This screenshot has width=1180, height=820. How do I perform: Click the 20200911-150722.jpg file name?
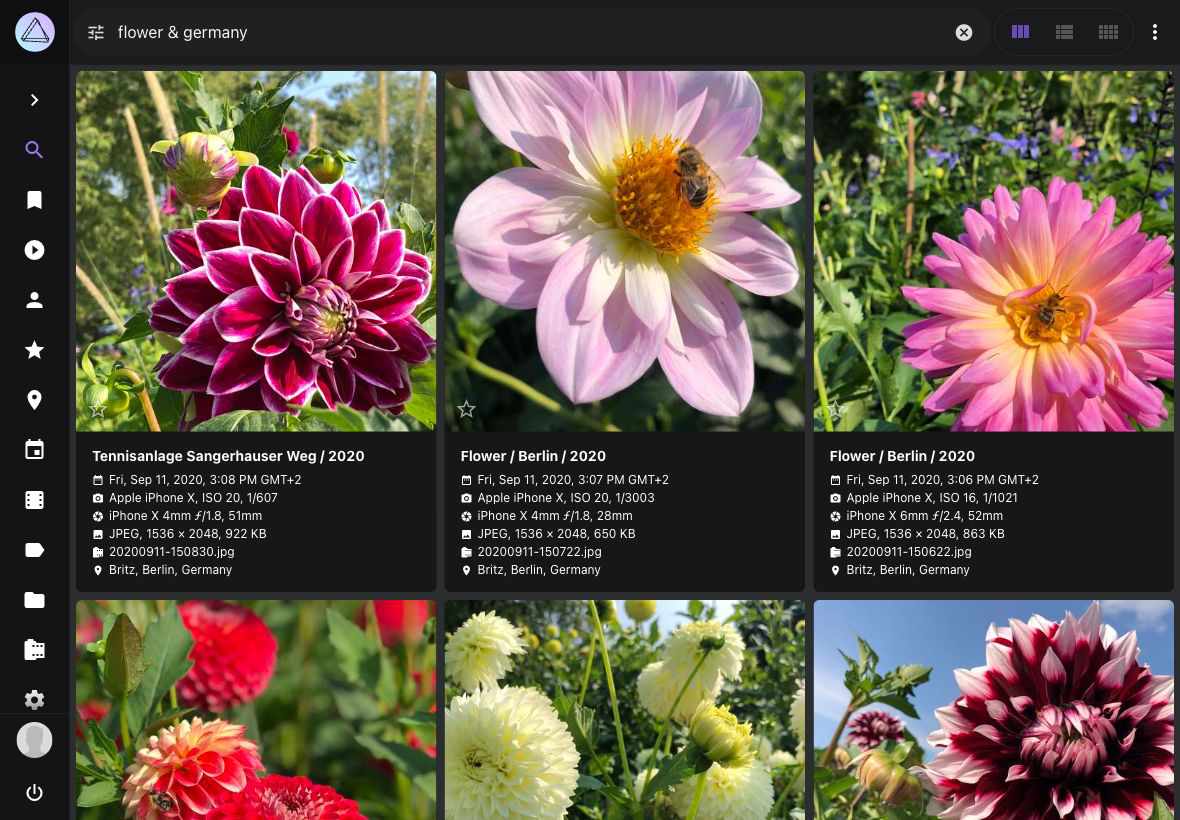539,552
